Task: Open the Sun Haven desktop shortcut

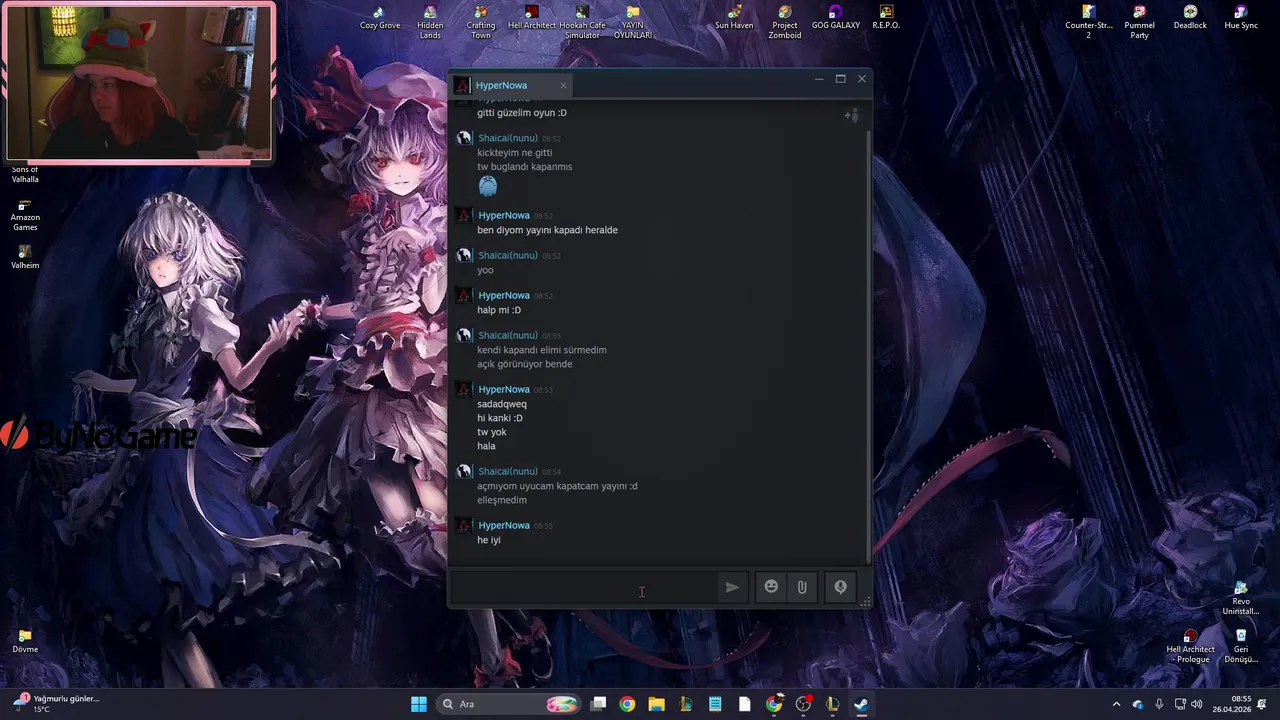Action: pos(734,18)
